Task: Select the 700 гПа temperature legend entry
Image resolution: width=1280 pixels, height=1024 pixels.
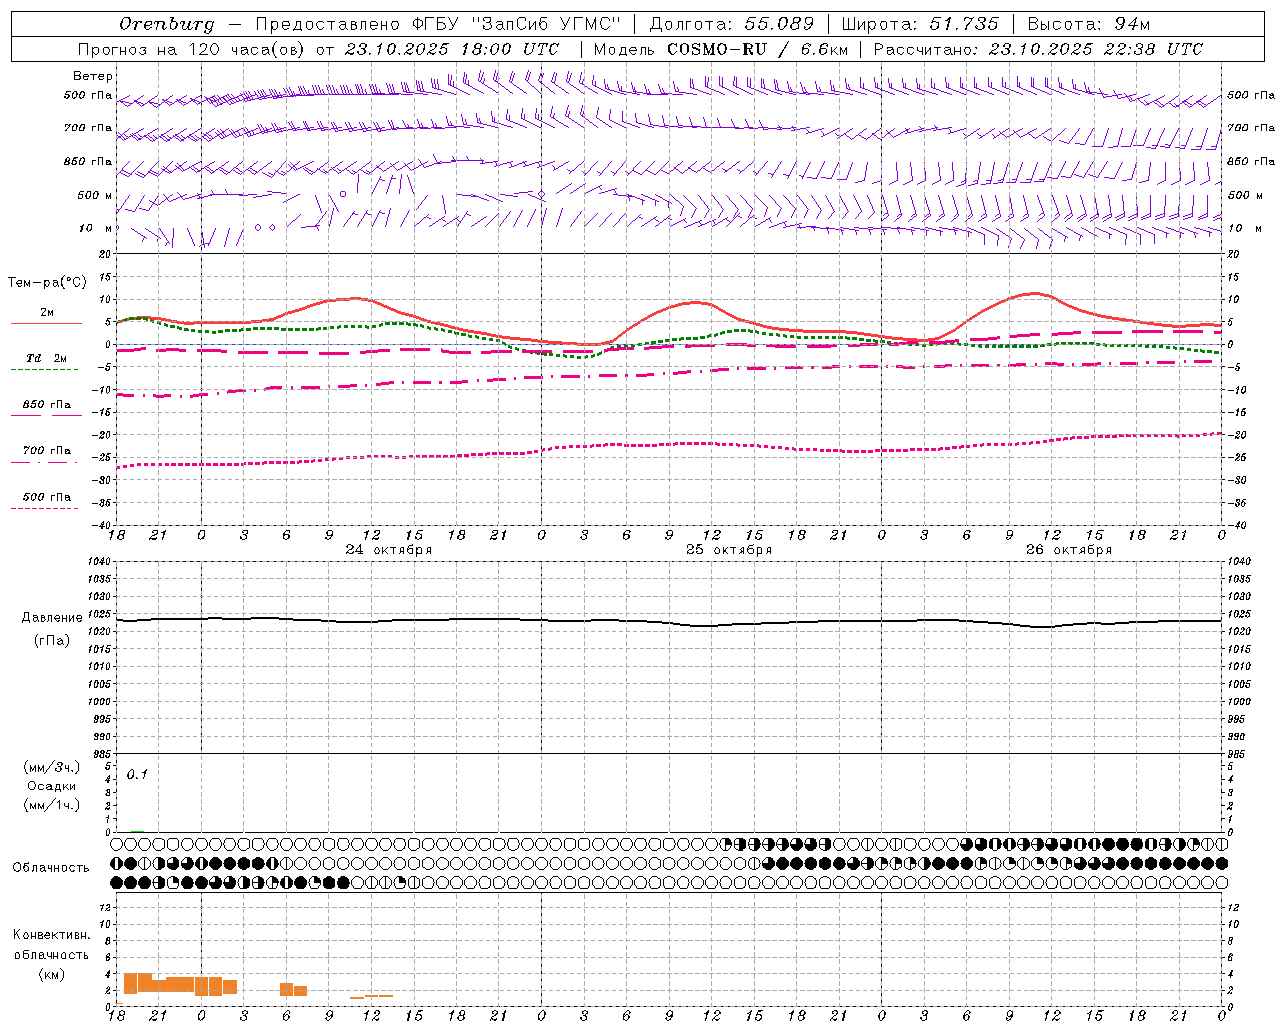Action: coord(46,451)
